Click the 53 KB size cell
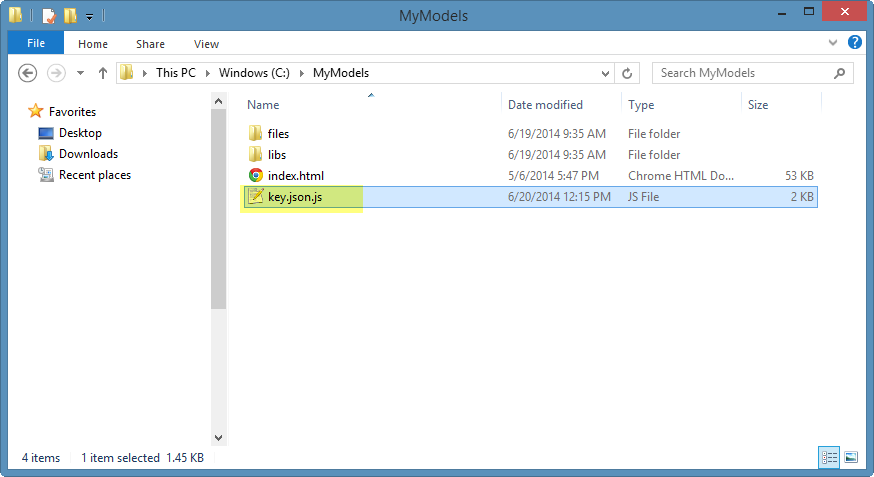 [799, 176]
